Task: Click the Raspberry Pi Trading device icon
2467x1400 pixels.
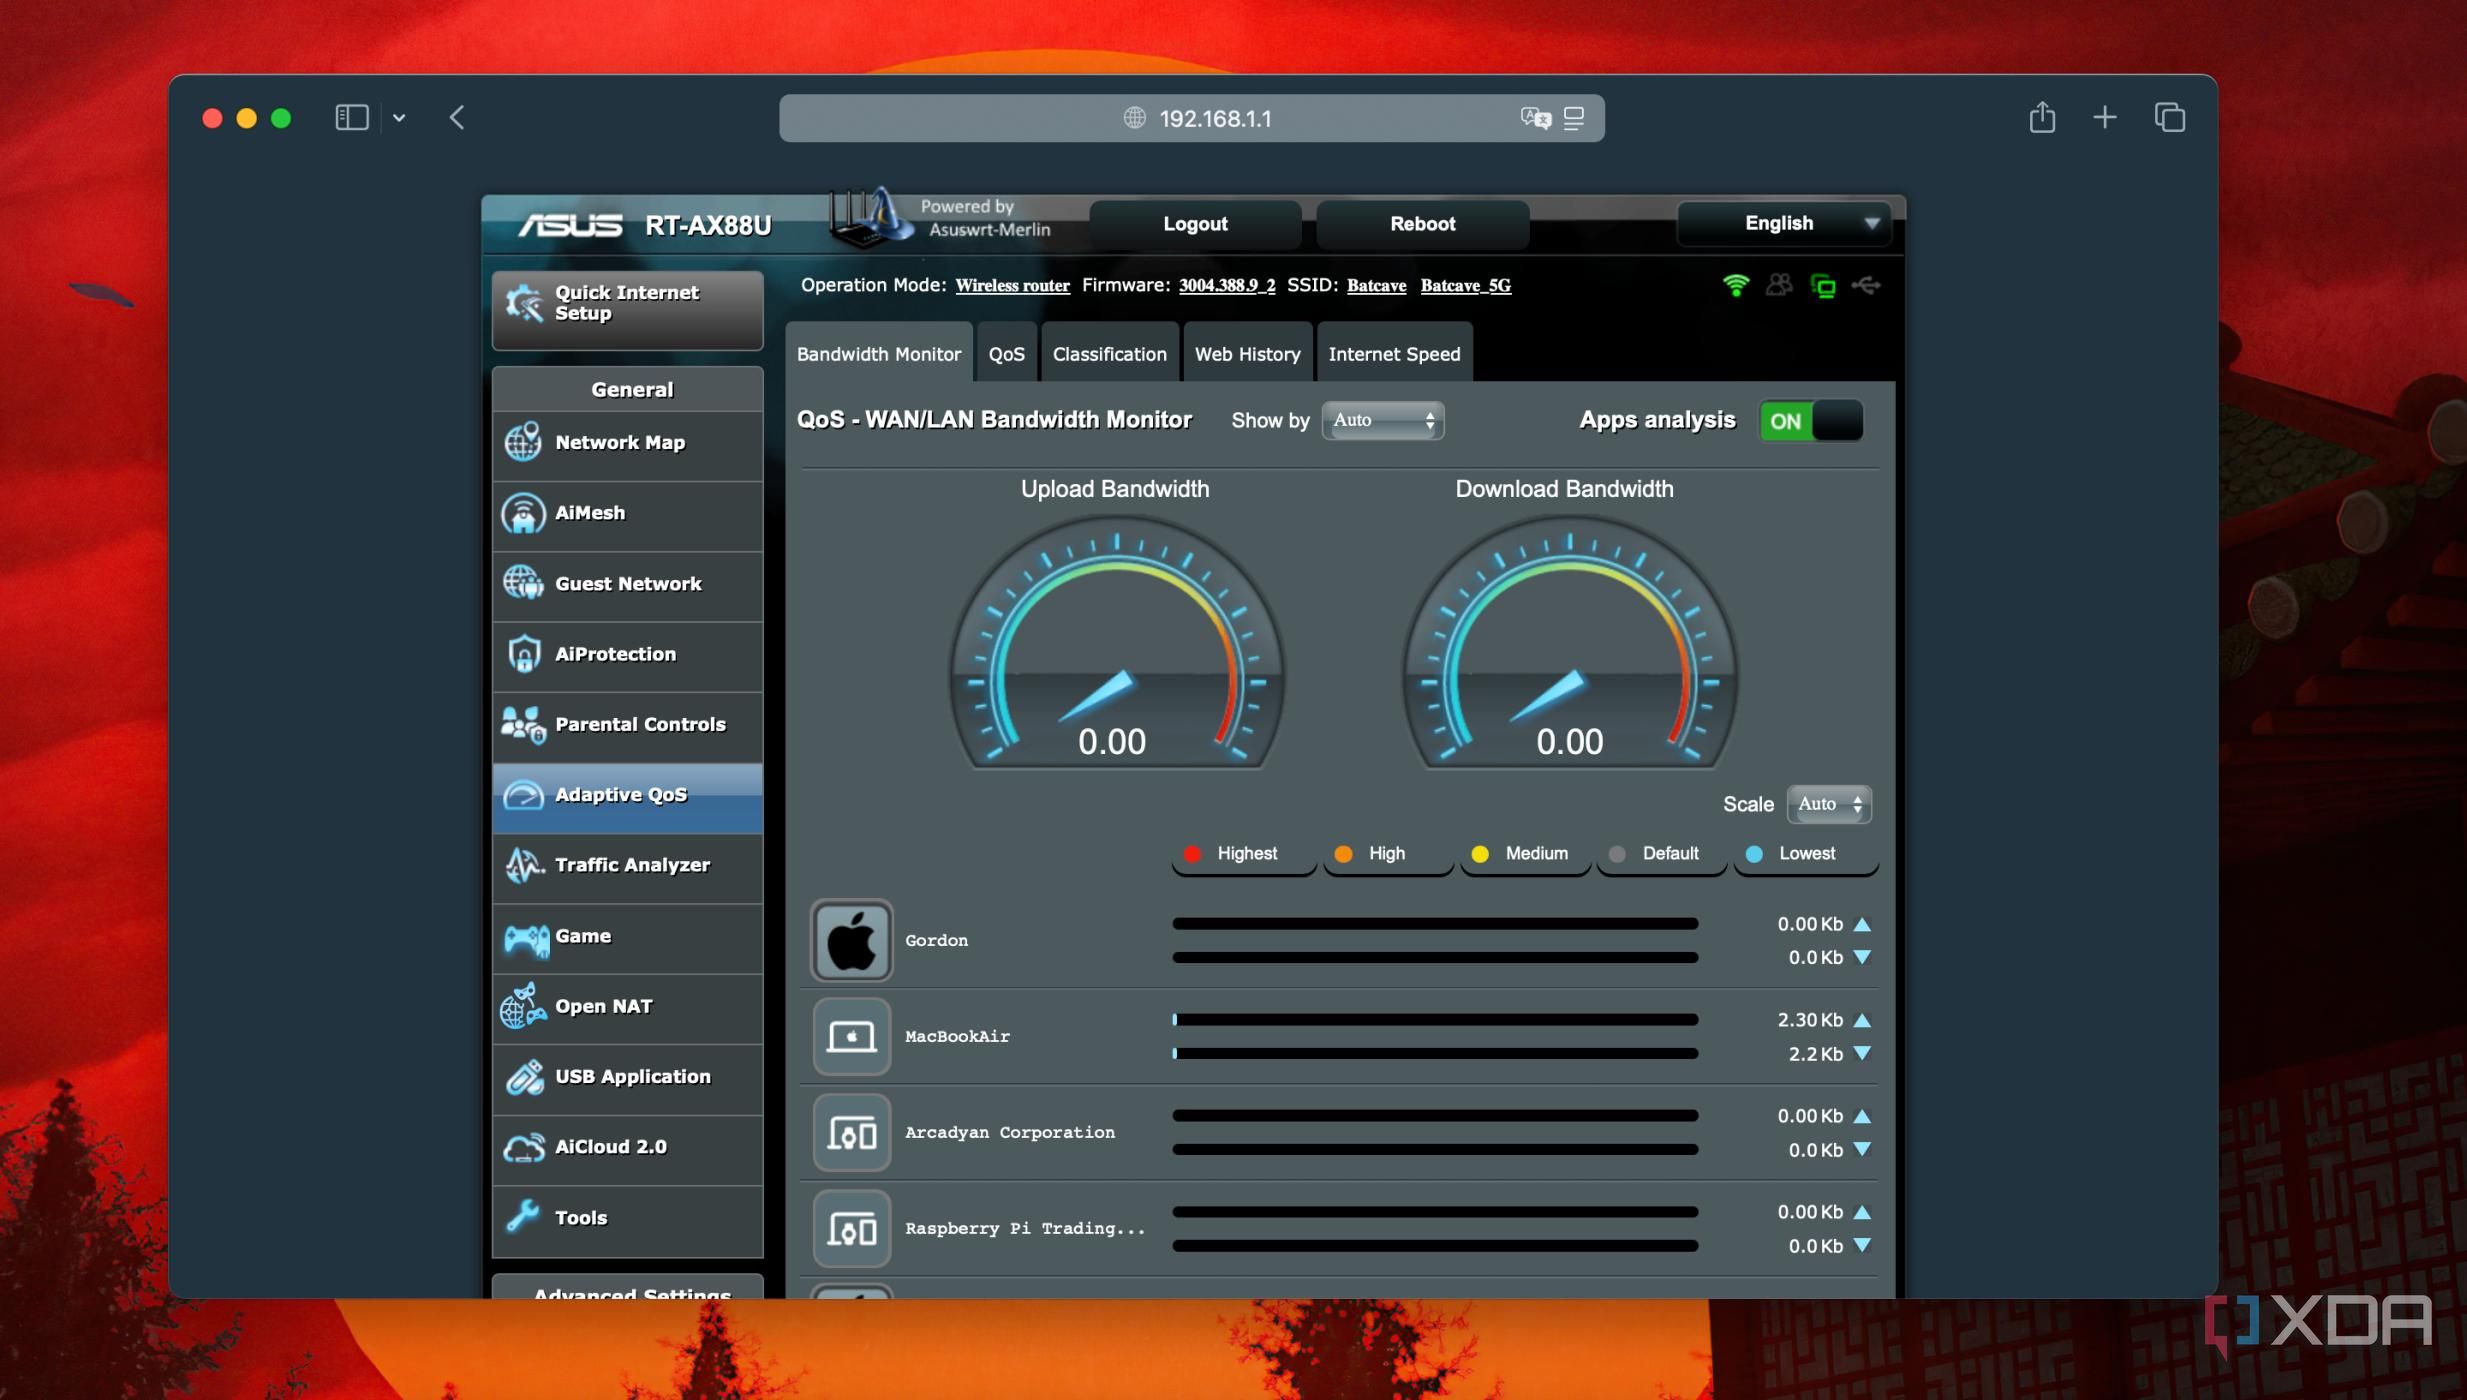Action: 851,1229
